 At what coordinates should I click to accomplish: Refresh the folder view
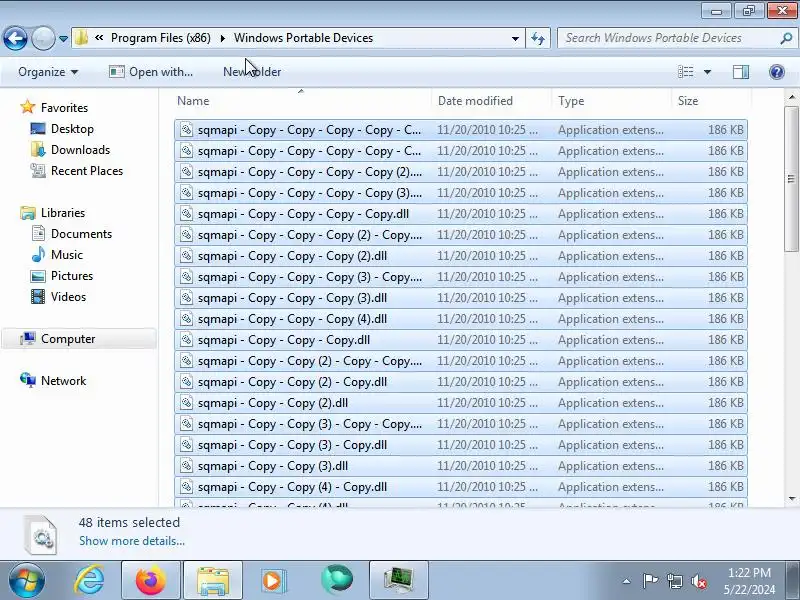pyautogui.click(x=538, y=38)
